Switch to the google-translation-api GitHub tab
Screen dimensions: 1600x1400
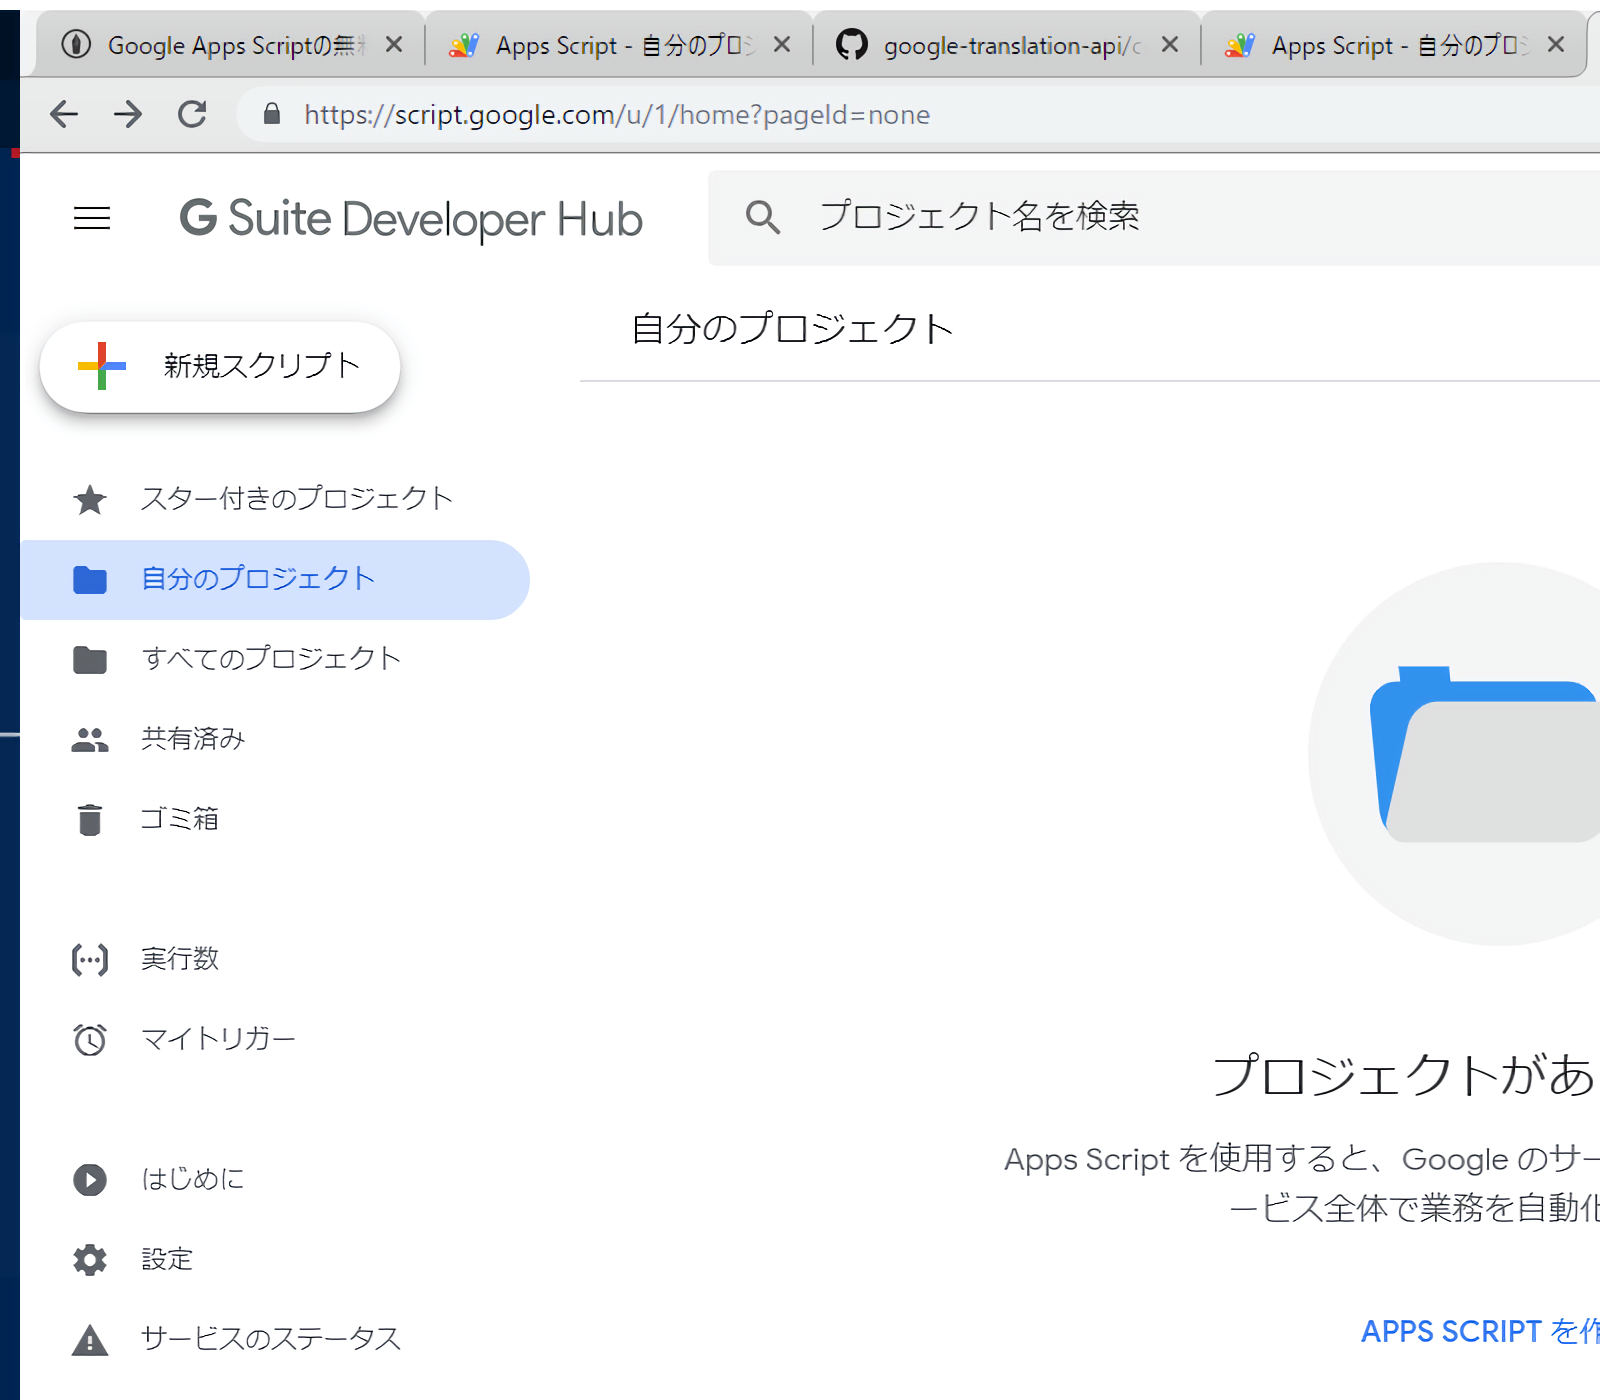pyautogui.click(x=1000, y=45)
